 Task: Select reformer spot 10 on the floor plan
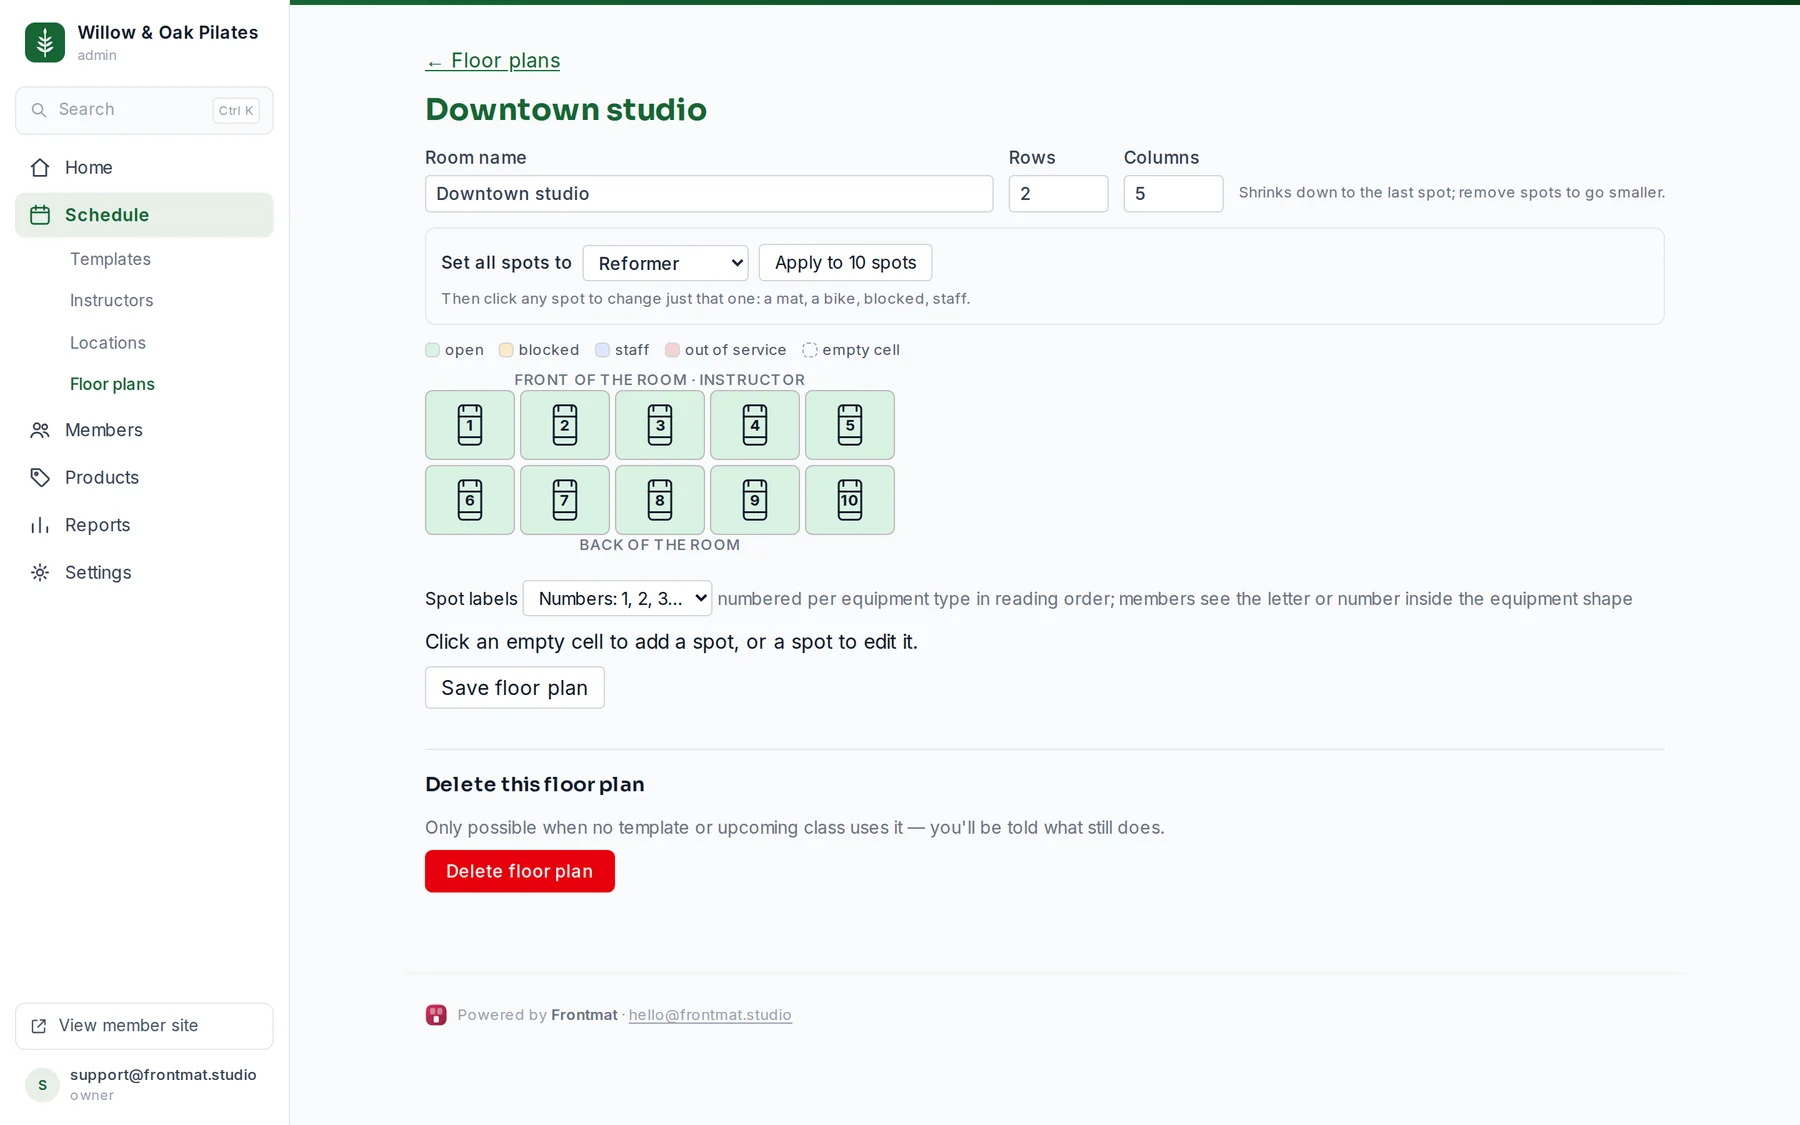pos(850,500)
